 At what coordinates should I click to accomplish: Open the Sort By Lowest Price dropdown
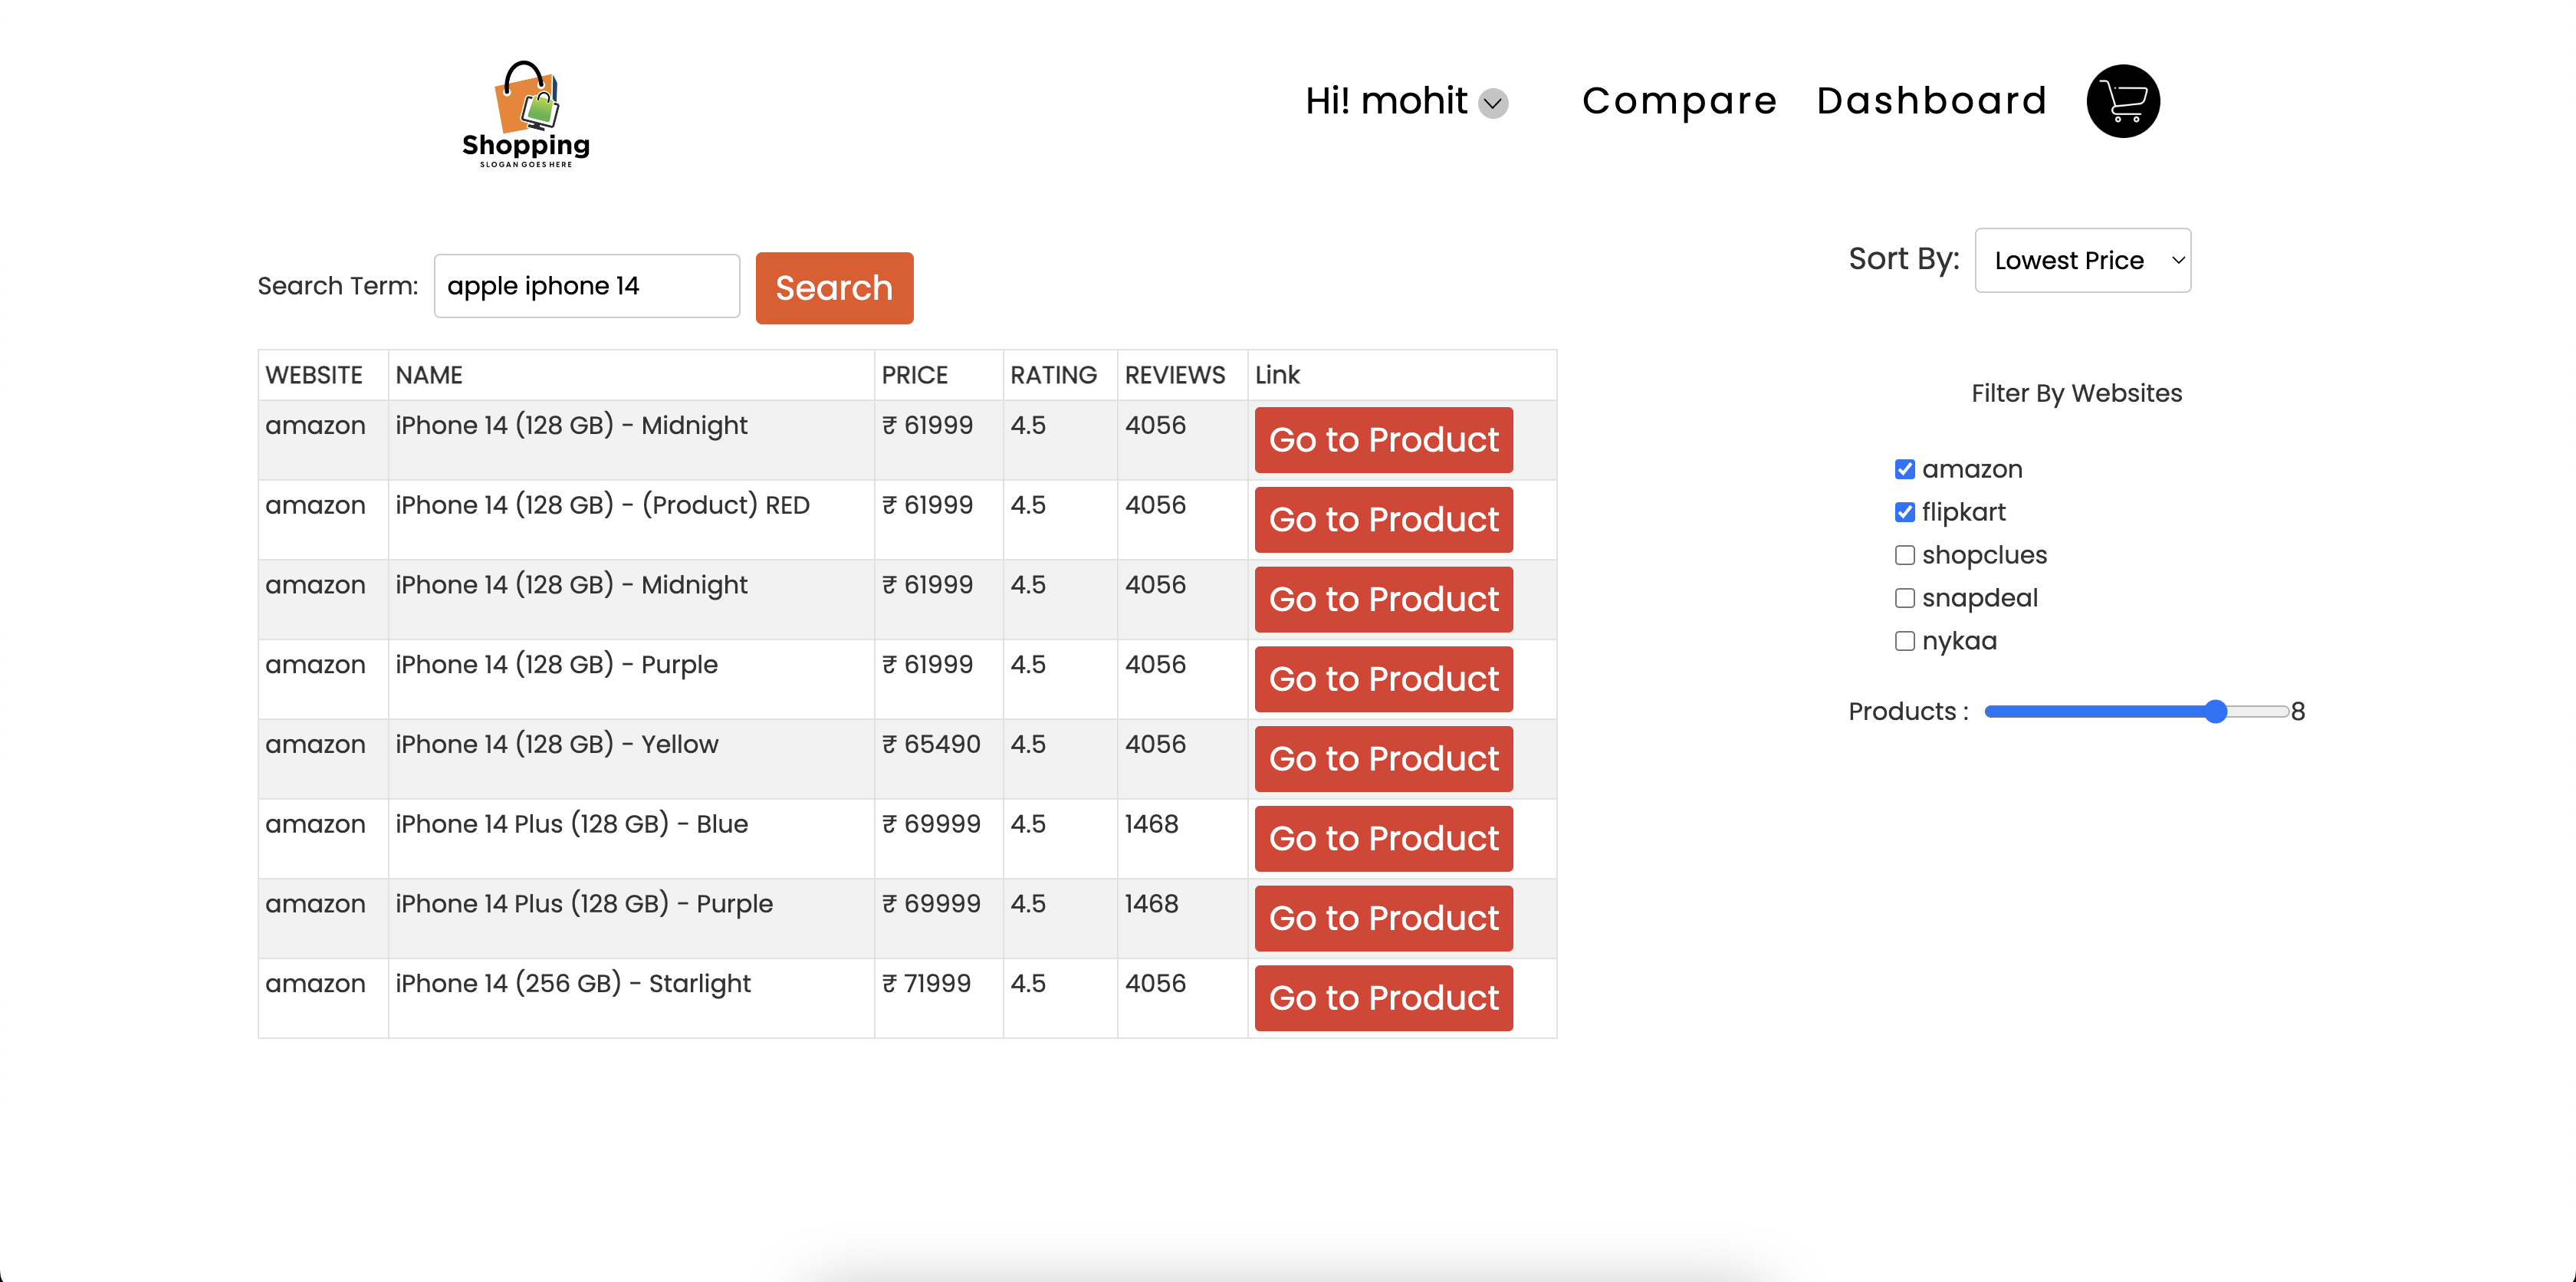2082,260
